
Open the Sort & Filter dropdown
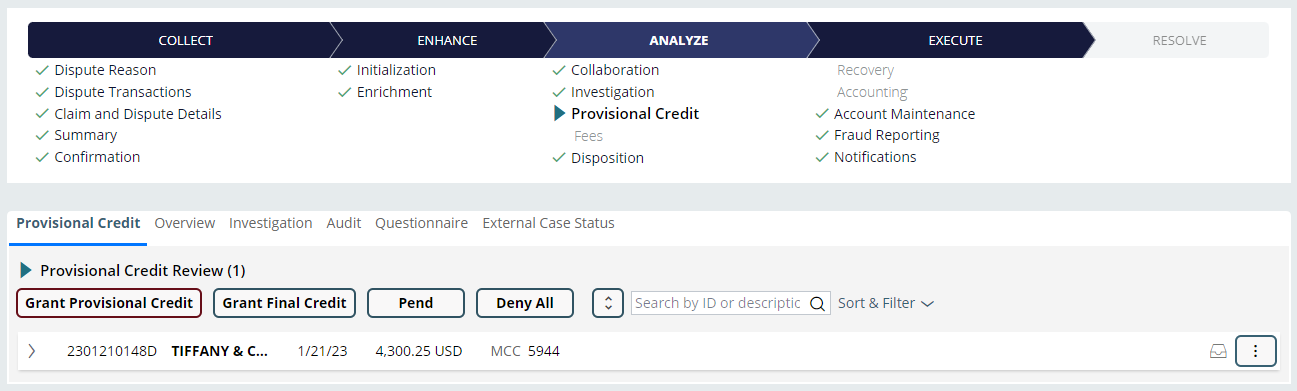pos(886,303)
